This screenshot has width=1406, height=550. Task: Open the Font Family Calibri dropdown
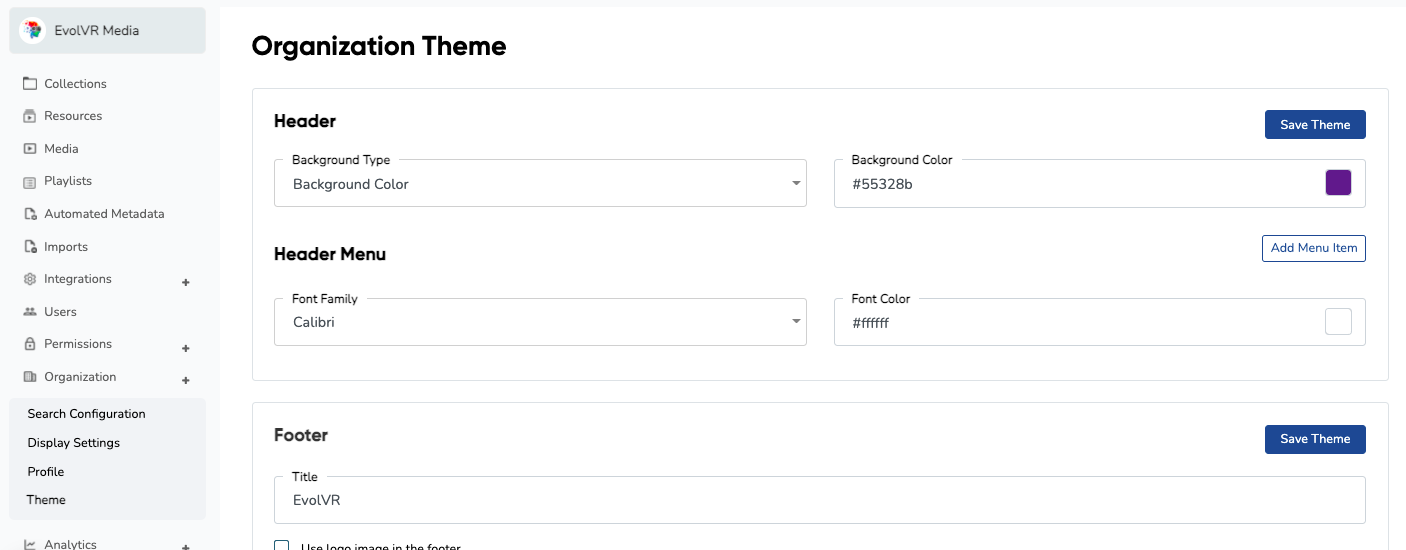540,322
